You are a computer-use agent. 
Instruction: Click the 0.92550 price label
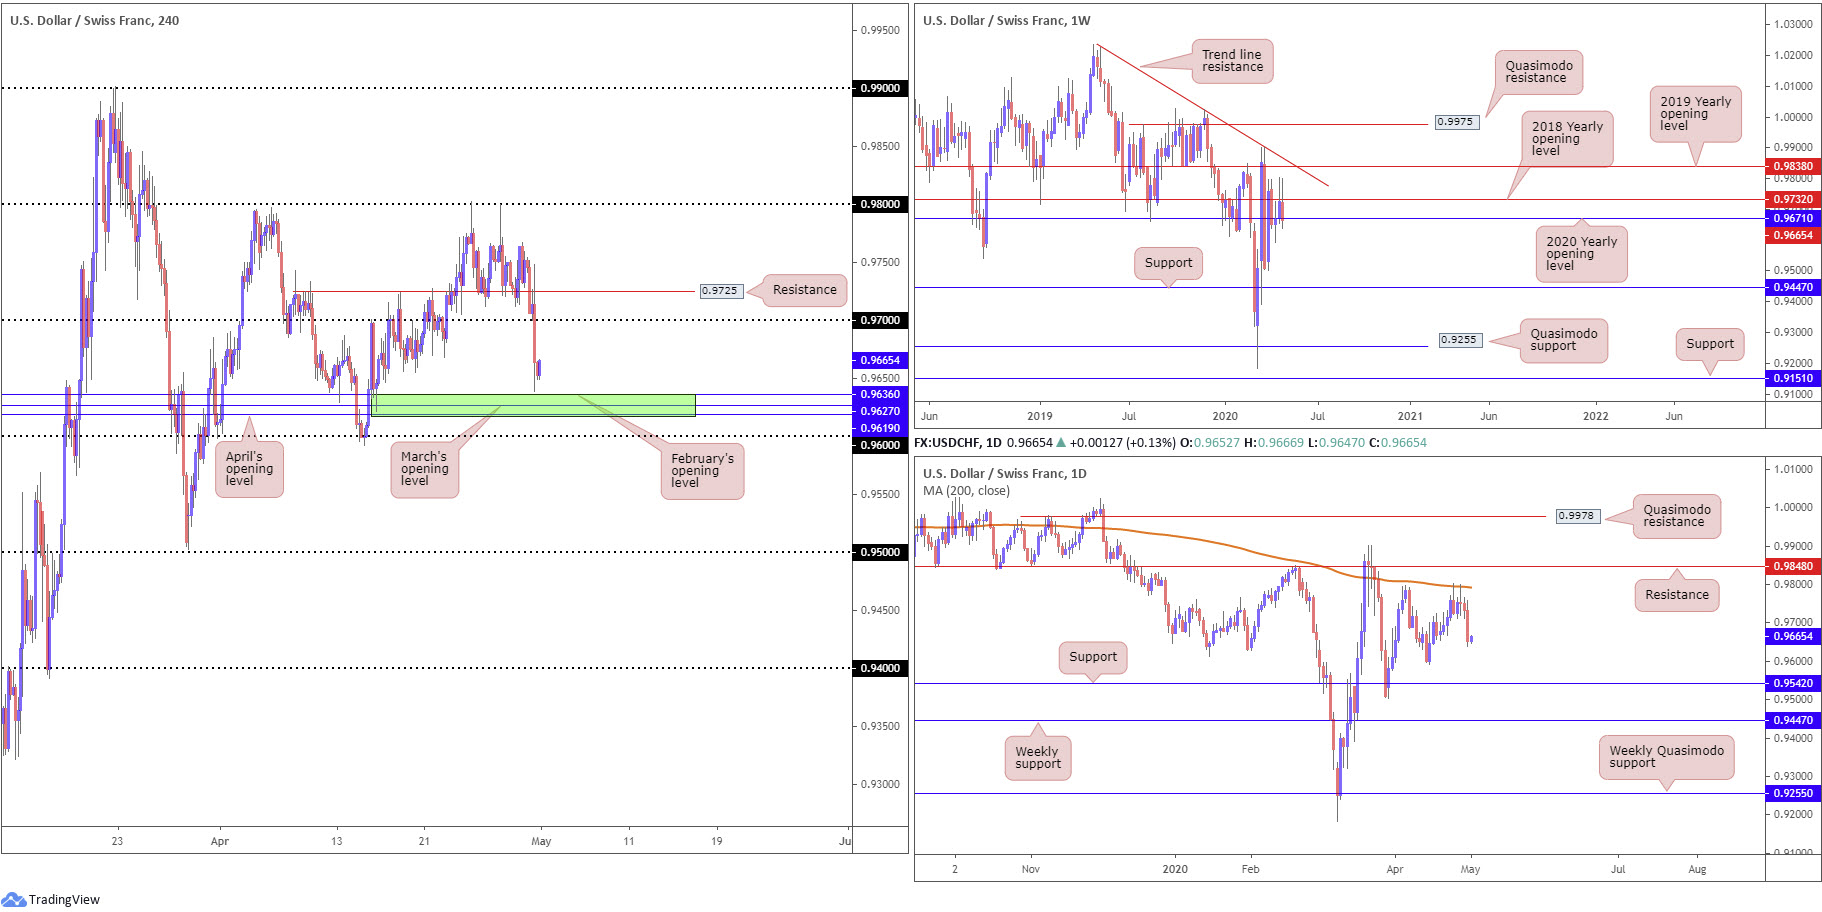[x=1793, y=793]
